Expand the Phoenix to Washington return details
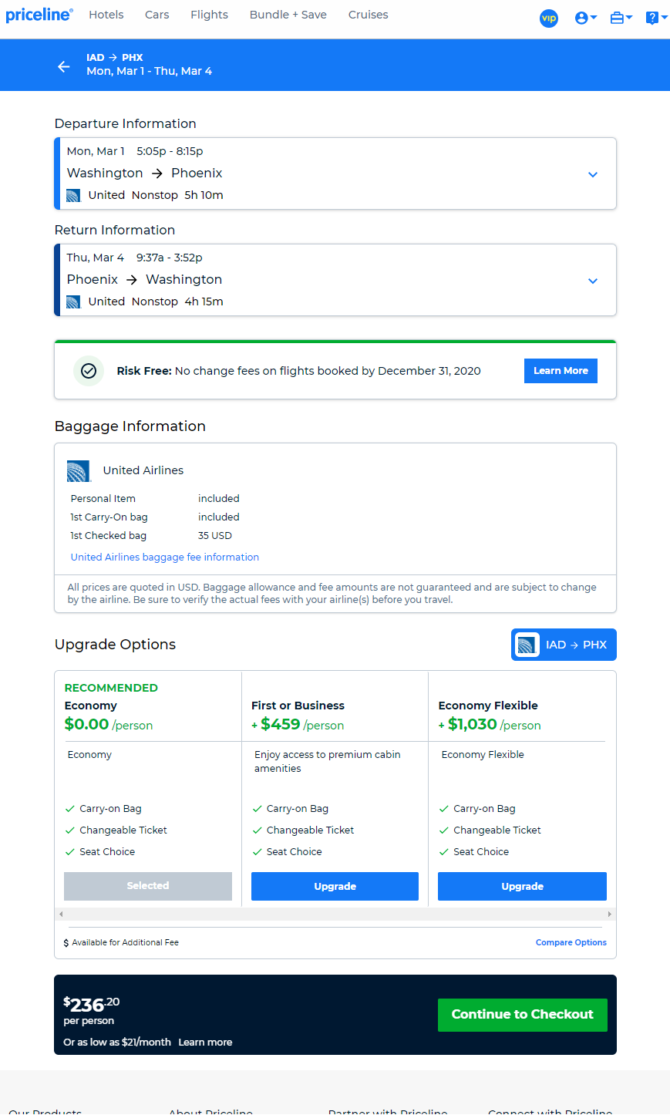 [592, 281]
